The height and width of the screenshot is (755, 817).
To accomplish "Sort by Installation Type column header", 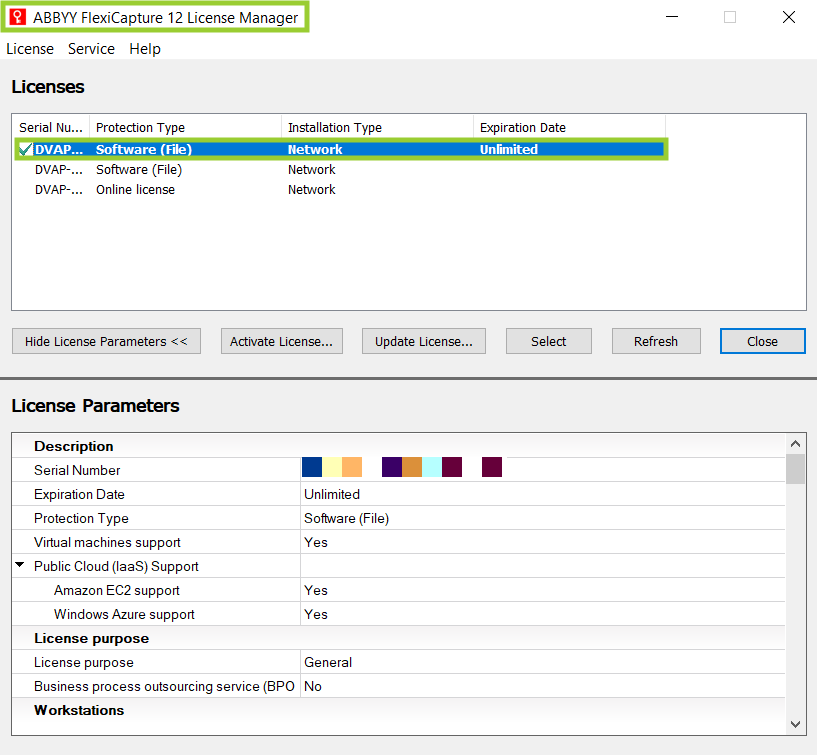I will tap(377, 128).
